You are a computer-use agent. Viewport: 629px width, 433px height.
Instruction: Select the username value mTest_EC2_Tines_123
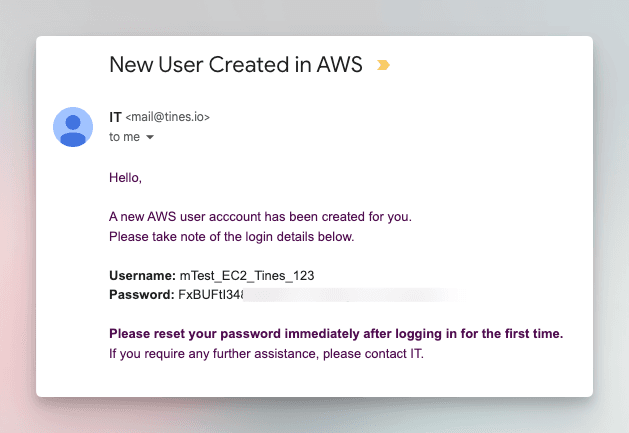coord(247,276)
